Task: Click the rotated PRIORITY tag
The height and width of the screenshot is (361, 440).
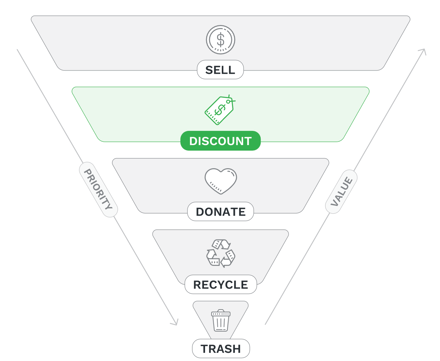Action: tap(98, 189)
